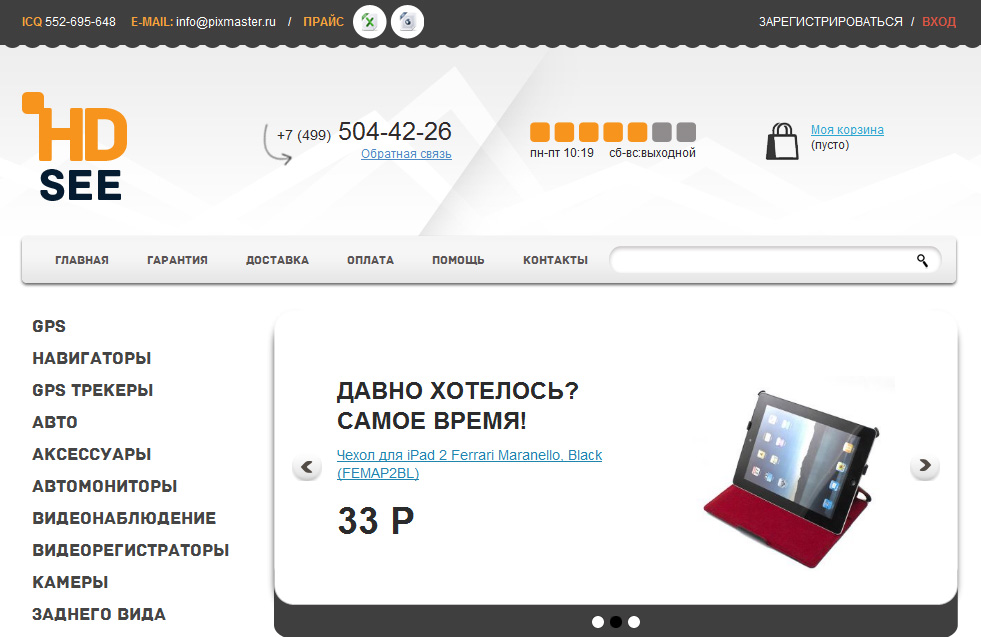Image resolution: width=981 pixels, height=637 pixels.
Task: Go to previous slide with left arrow
Action: [307, 466]
